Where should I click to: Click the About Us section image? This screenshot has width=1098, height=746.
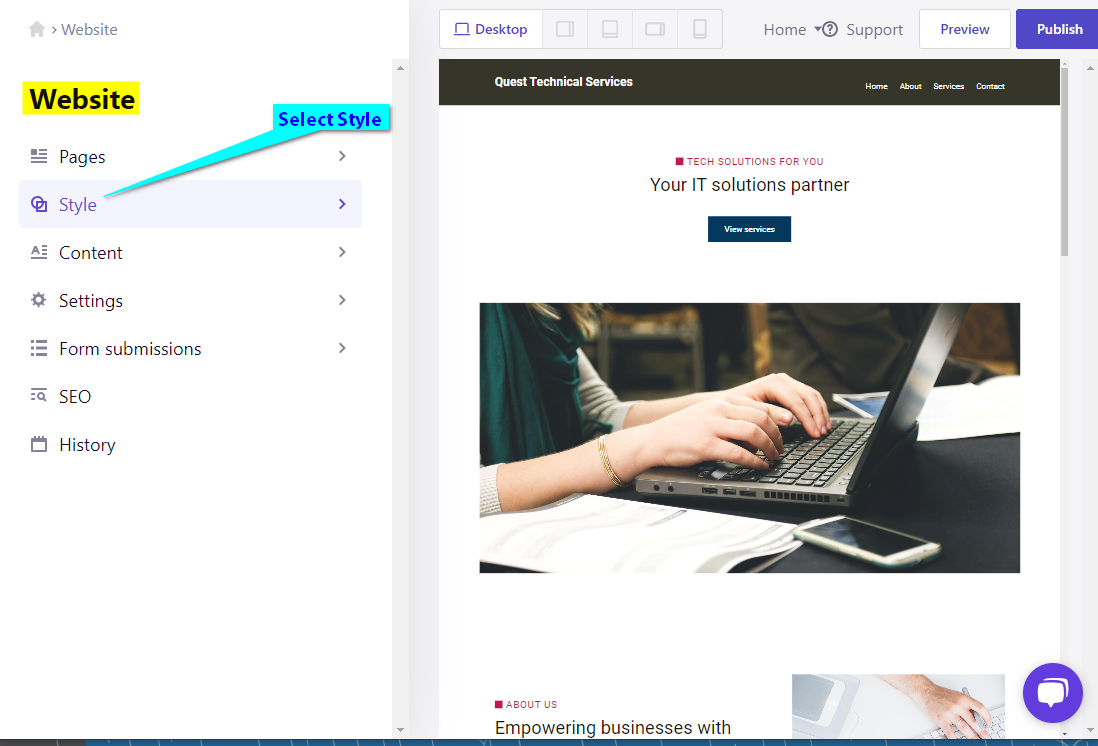coord(898,706)
